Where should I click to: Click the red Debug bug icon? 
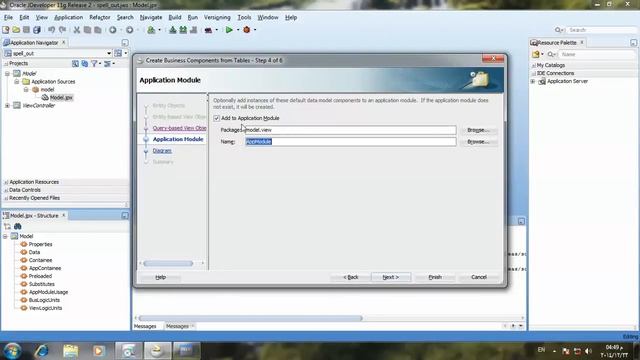pos(247,30)
